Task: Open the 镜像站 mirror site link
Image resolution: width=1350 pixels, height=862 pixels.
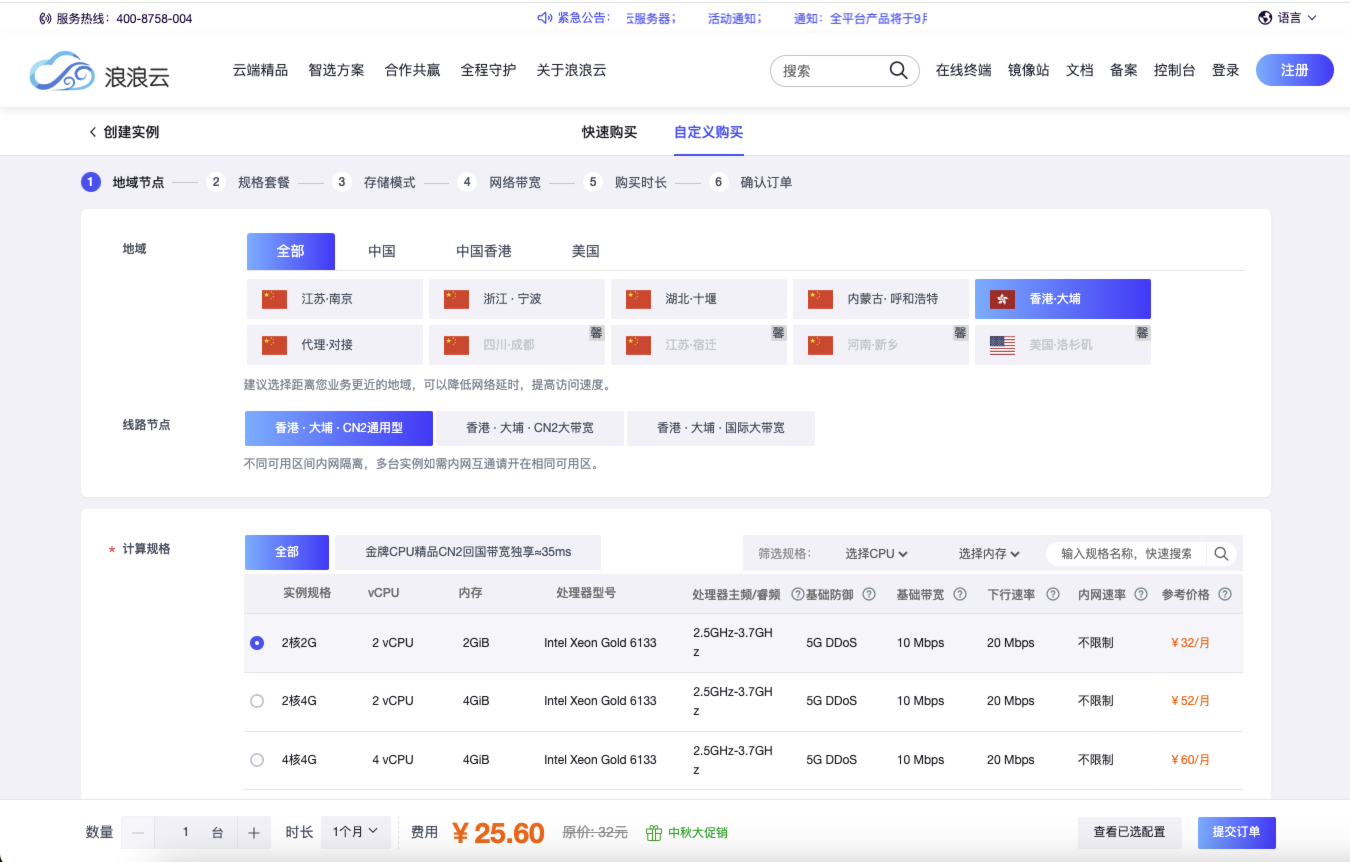Action: (x=1029, y=70)
